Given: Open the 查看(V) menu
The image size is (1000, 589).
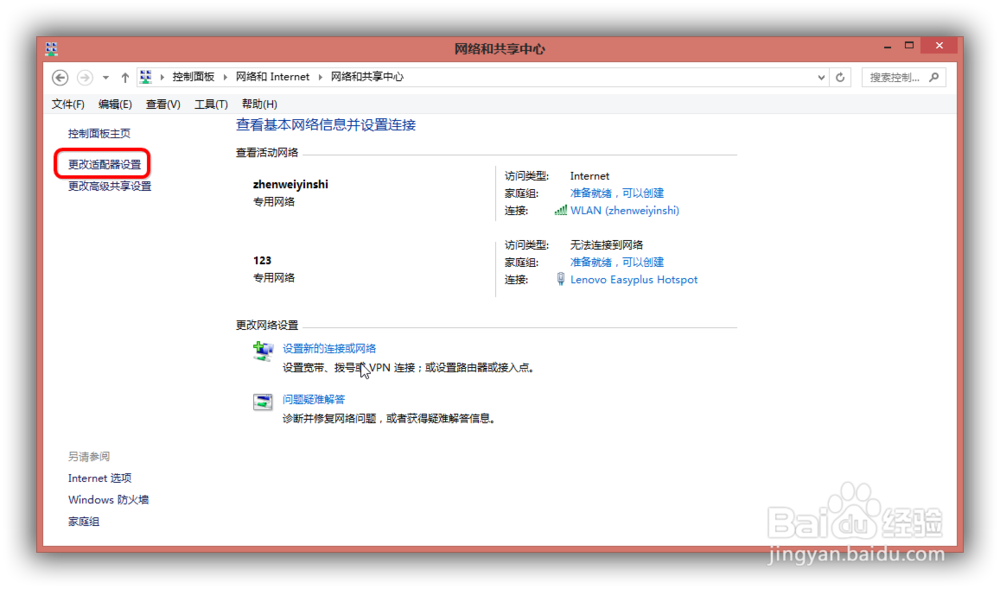Looking at the screenshot, I should pyautogui.click(x=163, y=103).
